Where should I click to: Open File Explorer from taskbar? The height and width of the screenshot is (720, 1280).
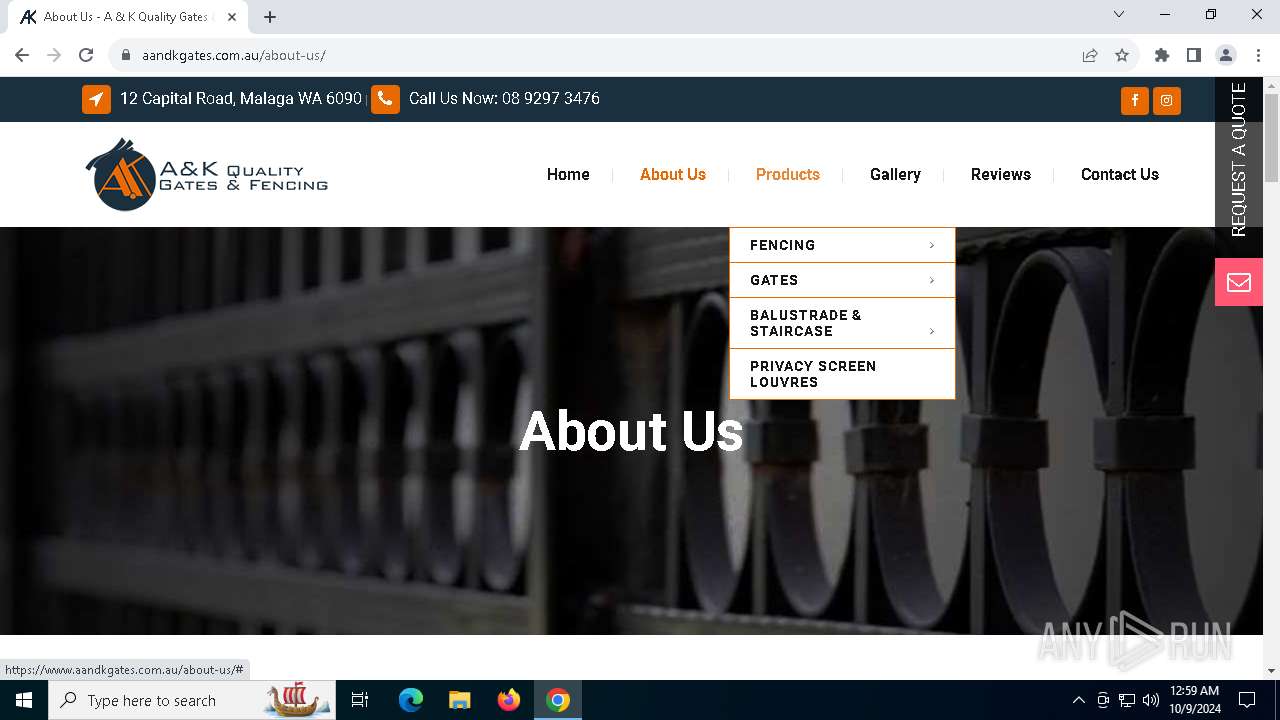459,700
